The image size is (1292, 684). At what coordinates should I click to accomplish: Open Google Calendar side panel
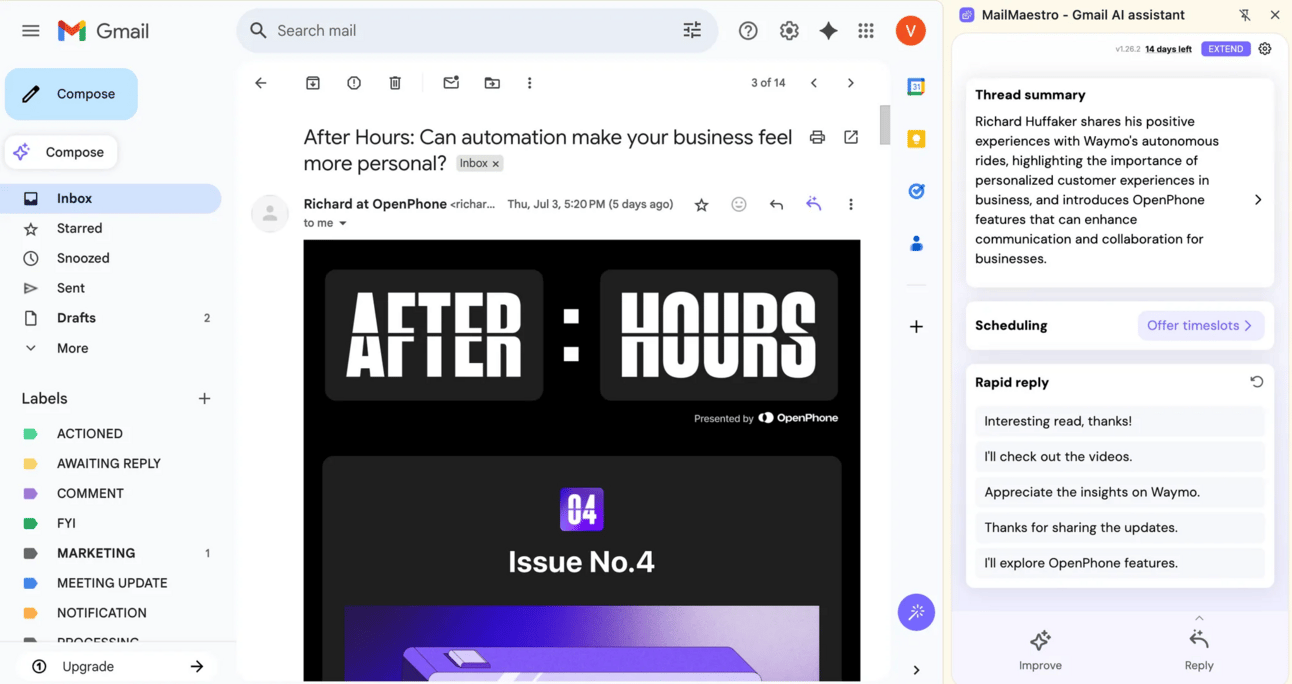pyautogui.click(x=916, y=87)
